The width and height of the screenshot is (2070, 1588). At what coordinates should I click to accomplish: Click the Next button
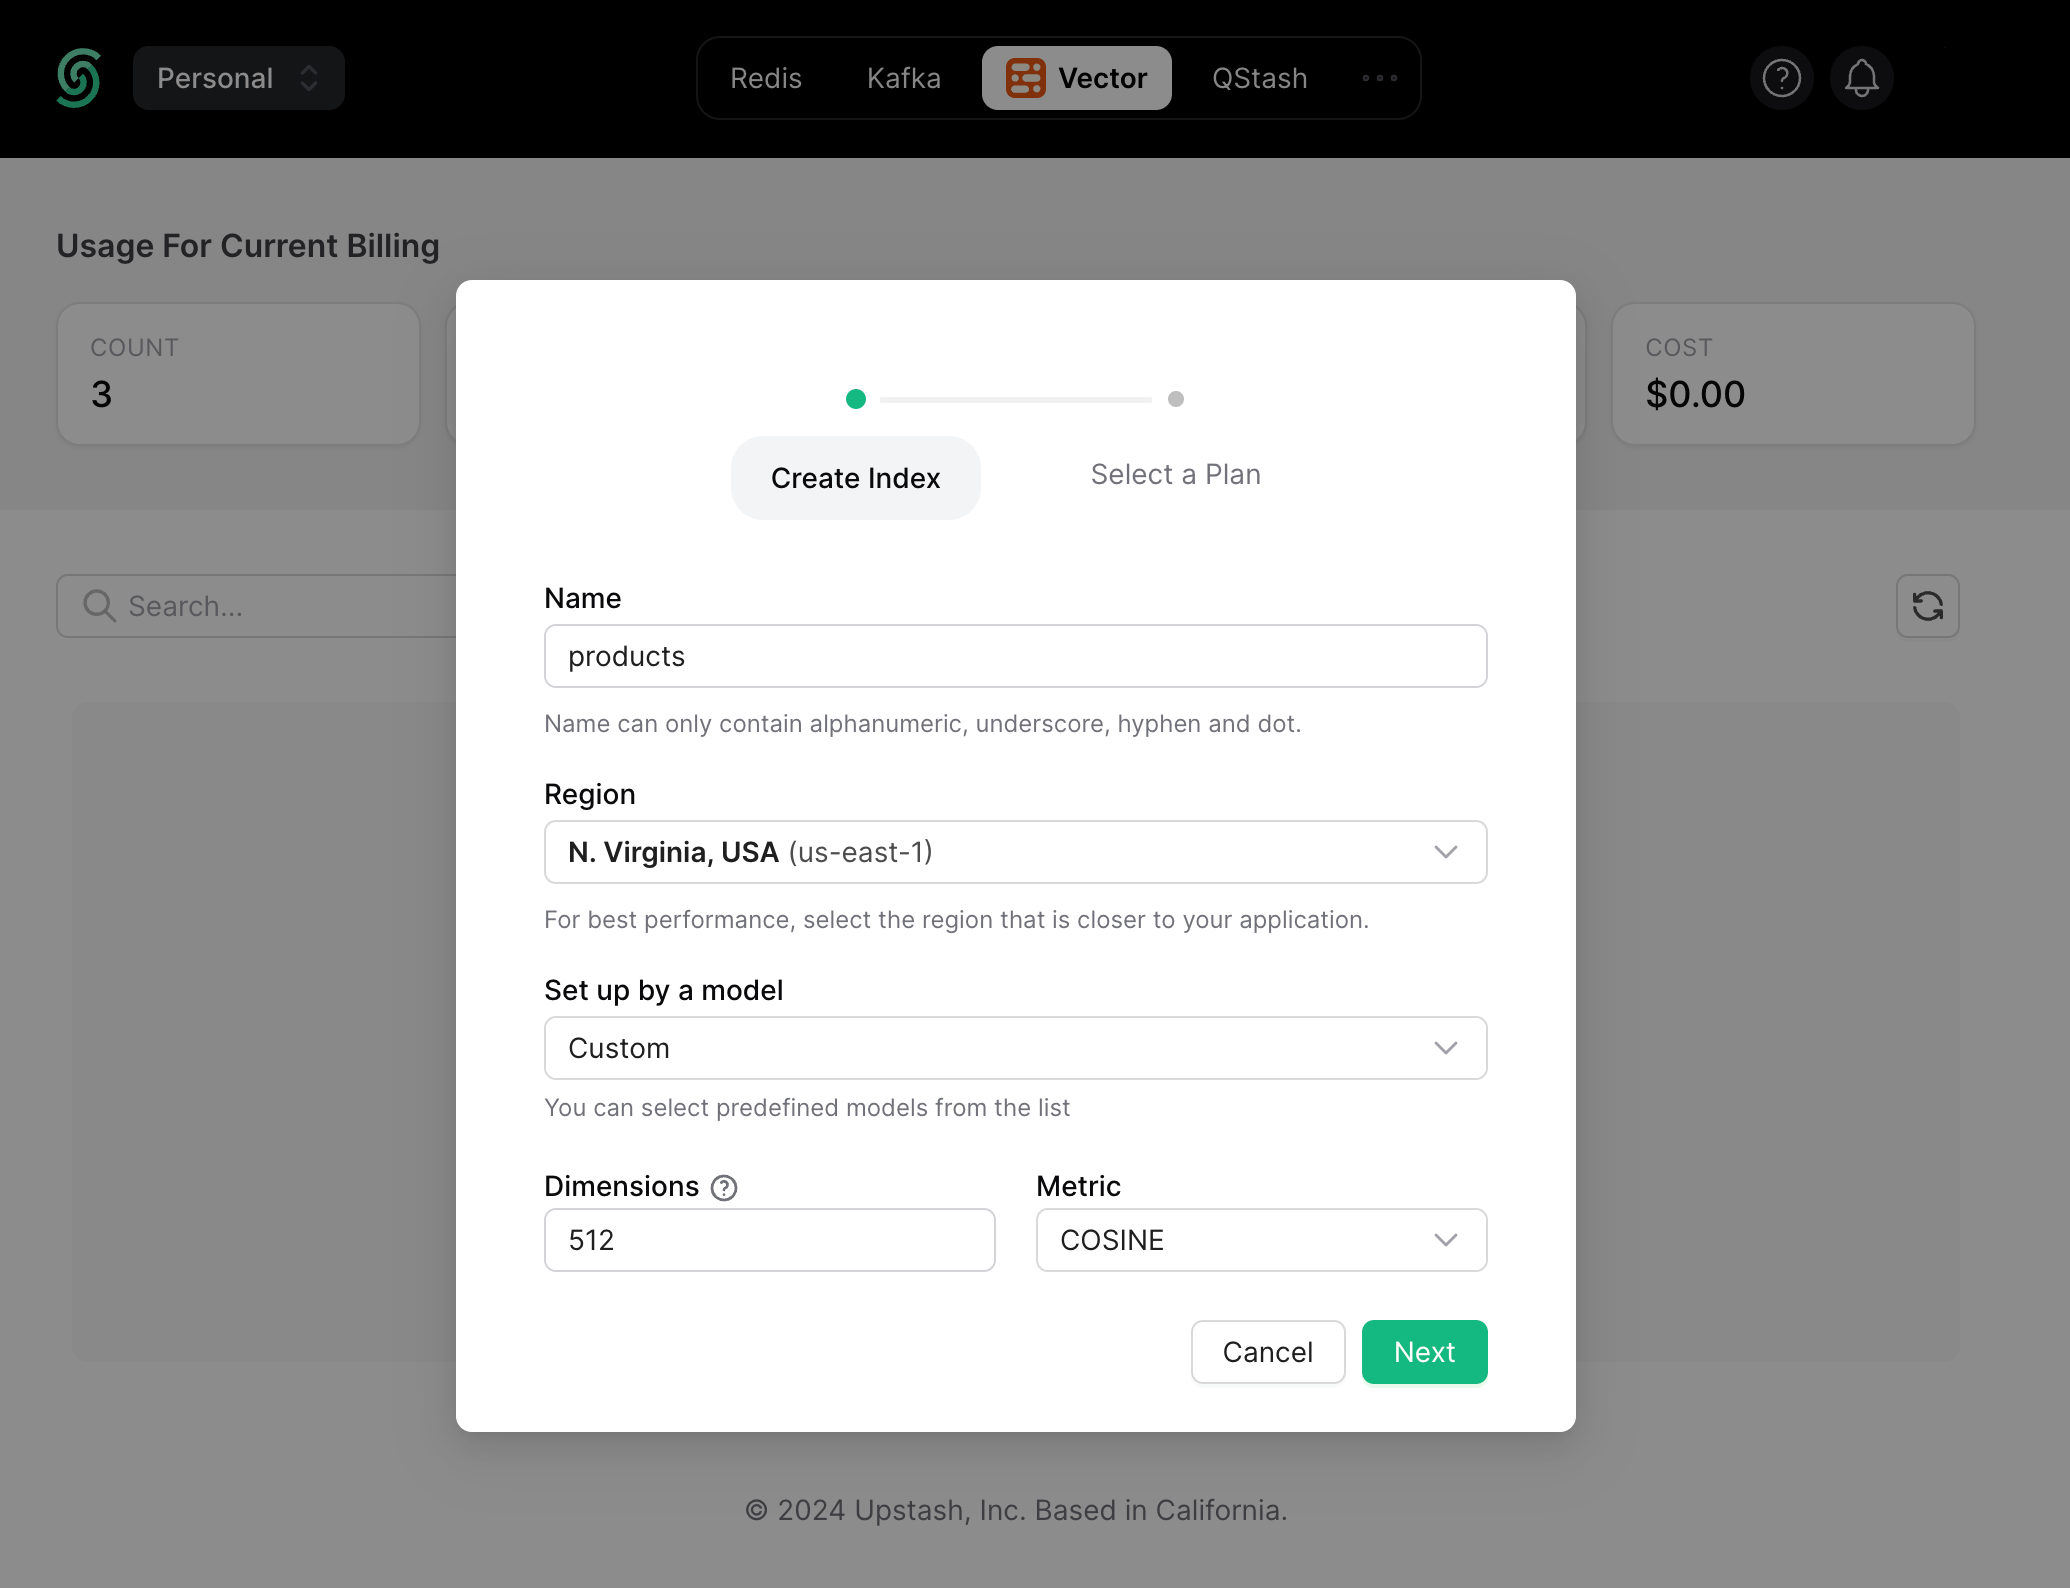tap(1424, 1351)
